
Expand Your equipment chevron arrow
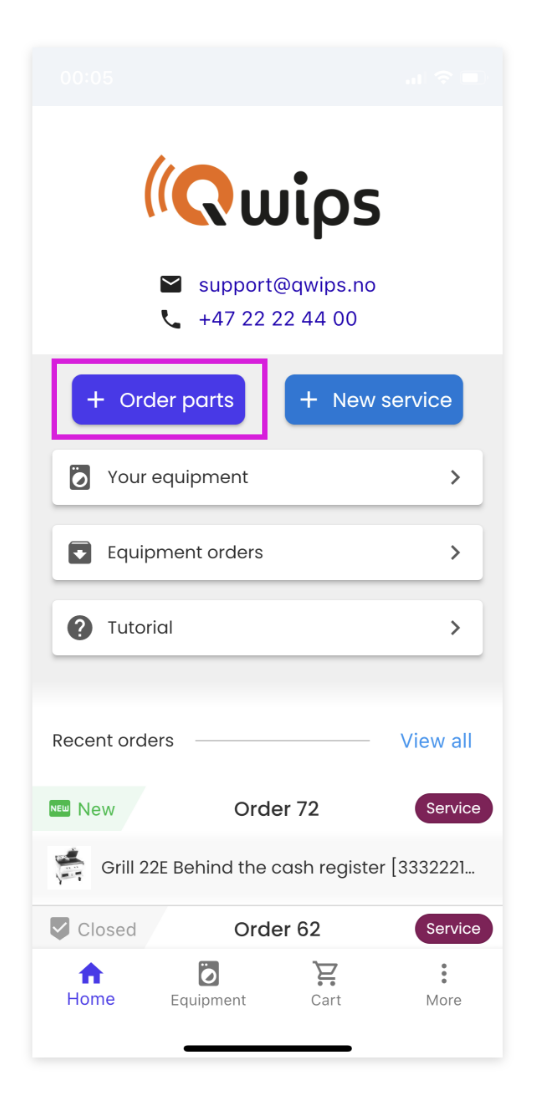point(456,478)
